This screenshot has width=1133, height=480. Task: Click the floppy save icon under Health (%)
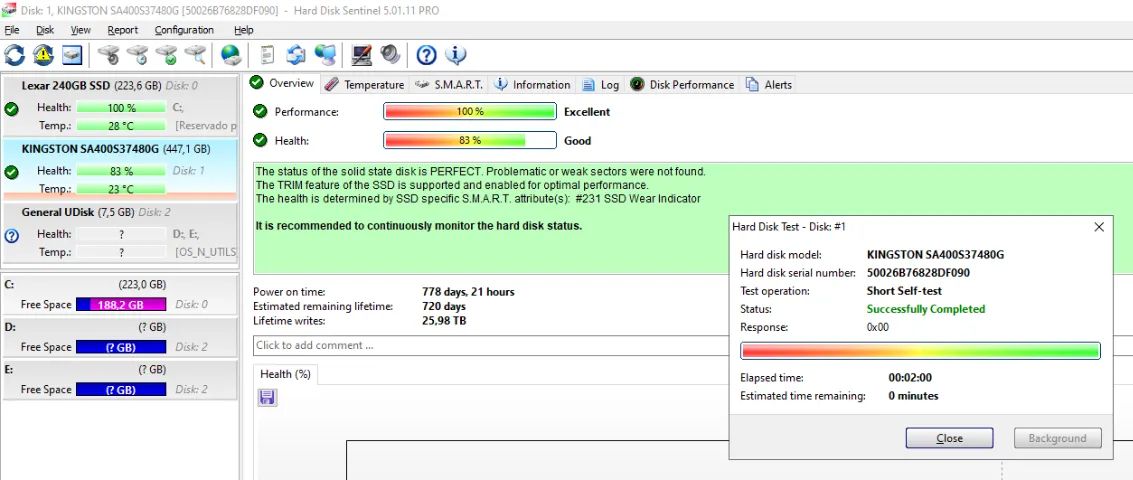click(267, 397)
